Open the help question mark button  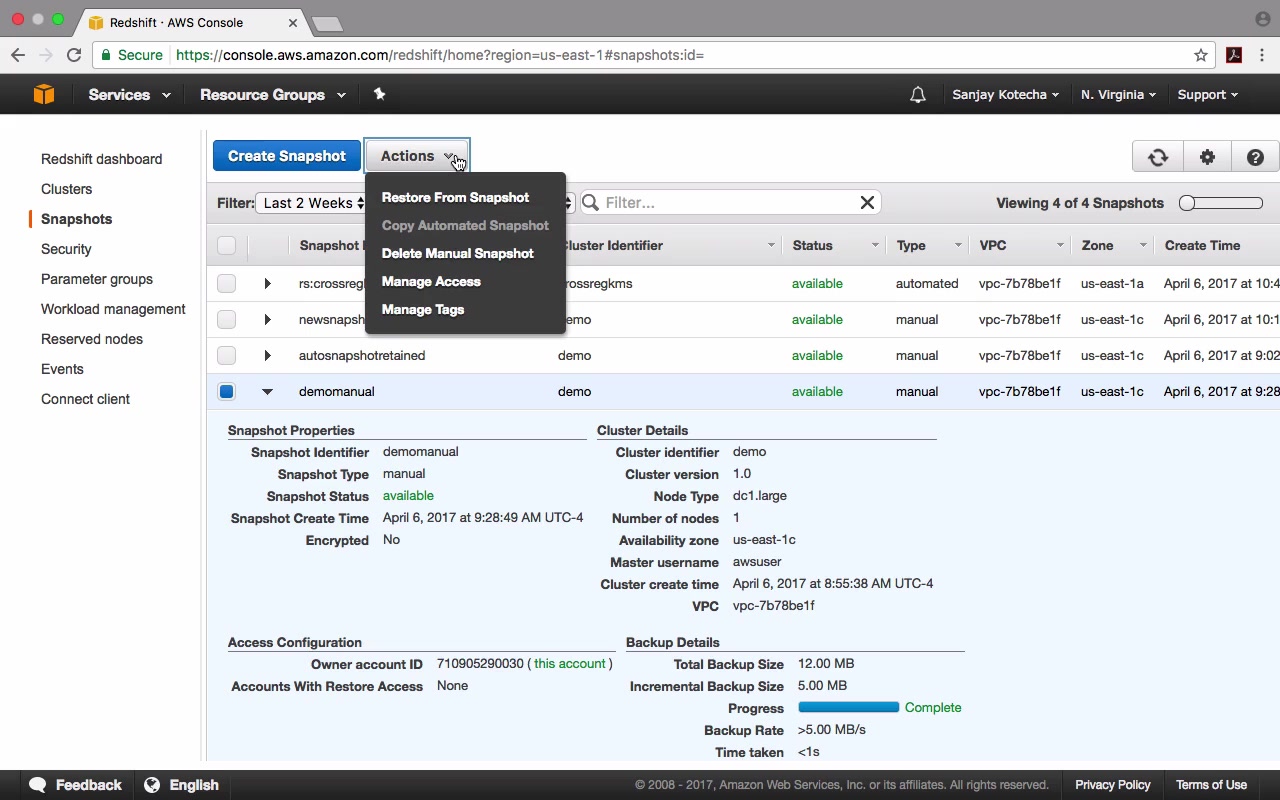pyautogui.click(x=1255, y=157)
